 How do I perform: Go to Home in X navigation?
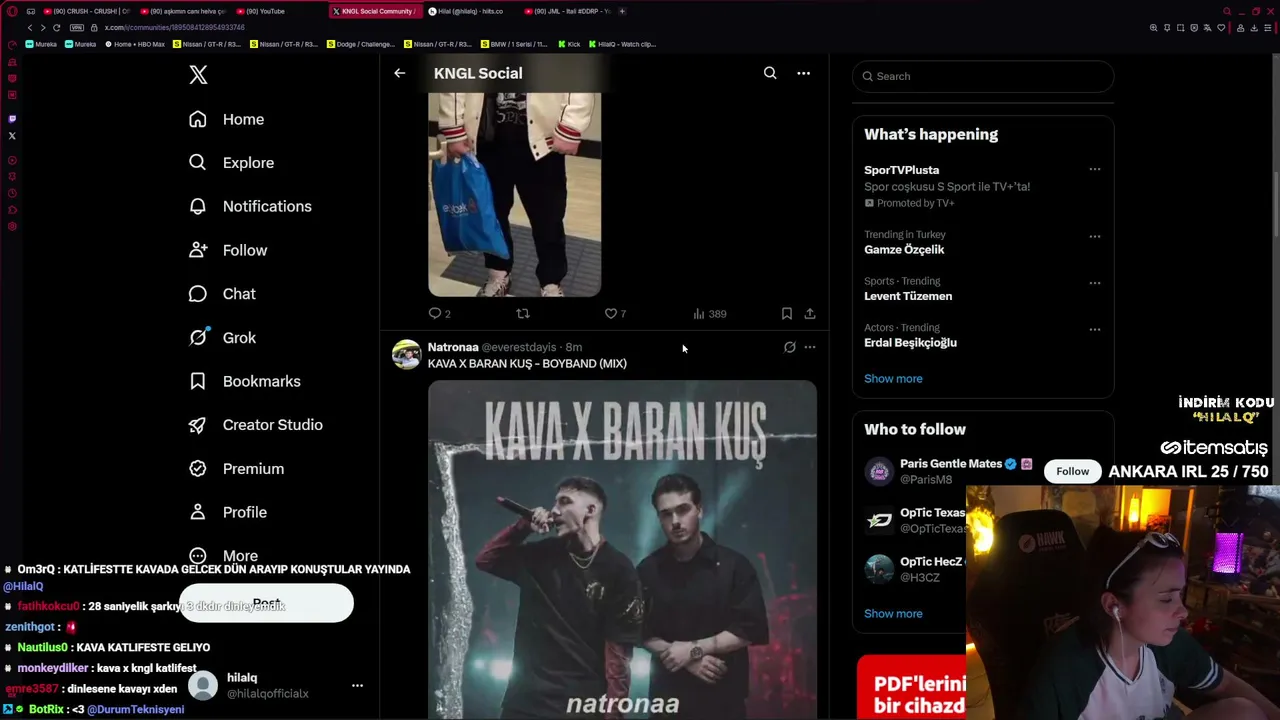click(227, 119)
